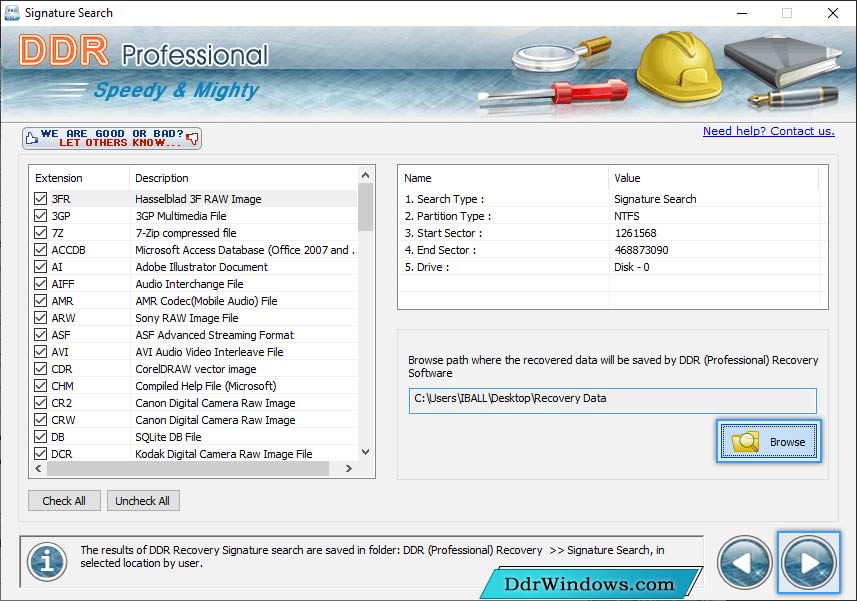Viewport: 857px width, 601px height.
Task: Click the thumbs-down icon in feedback banner
Action: click(x=192, y=138)
